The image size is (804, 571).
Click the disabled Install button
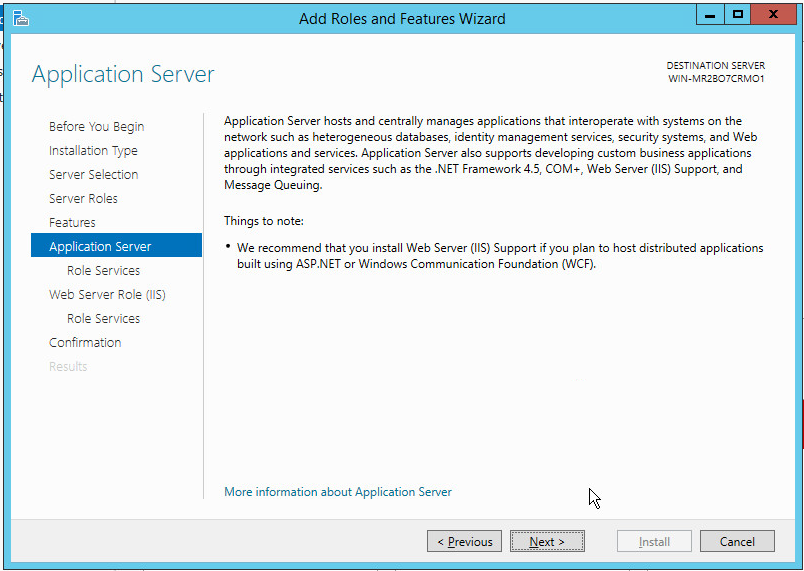654,542
